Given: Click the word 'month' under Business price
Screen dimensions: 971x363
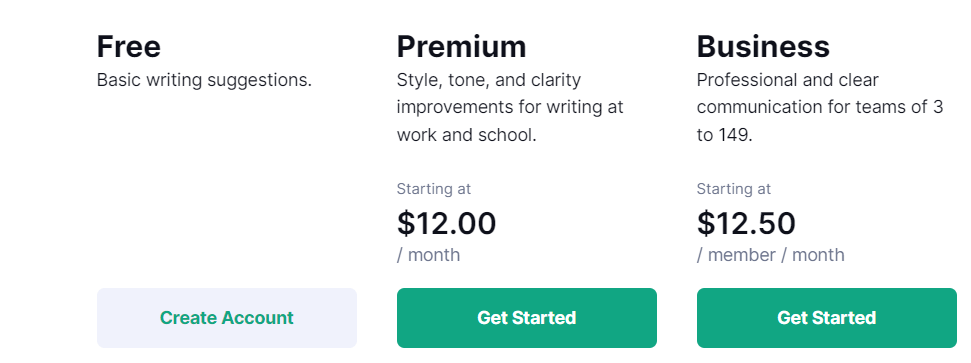Looking at the screenshot, I should pos(818,255).
